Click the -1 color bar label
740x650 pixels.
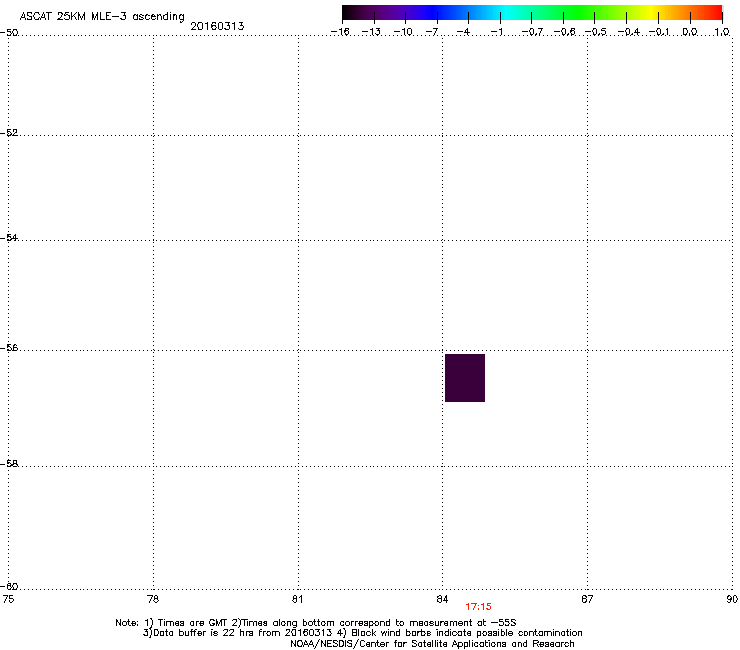click(x=496, y=32)
